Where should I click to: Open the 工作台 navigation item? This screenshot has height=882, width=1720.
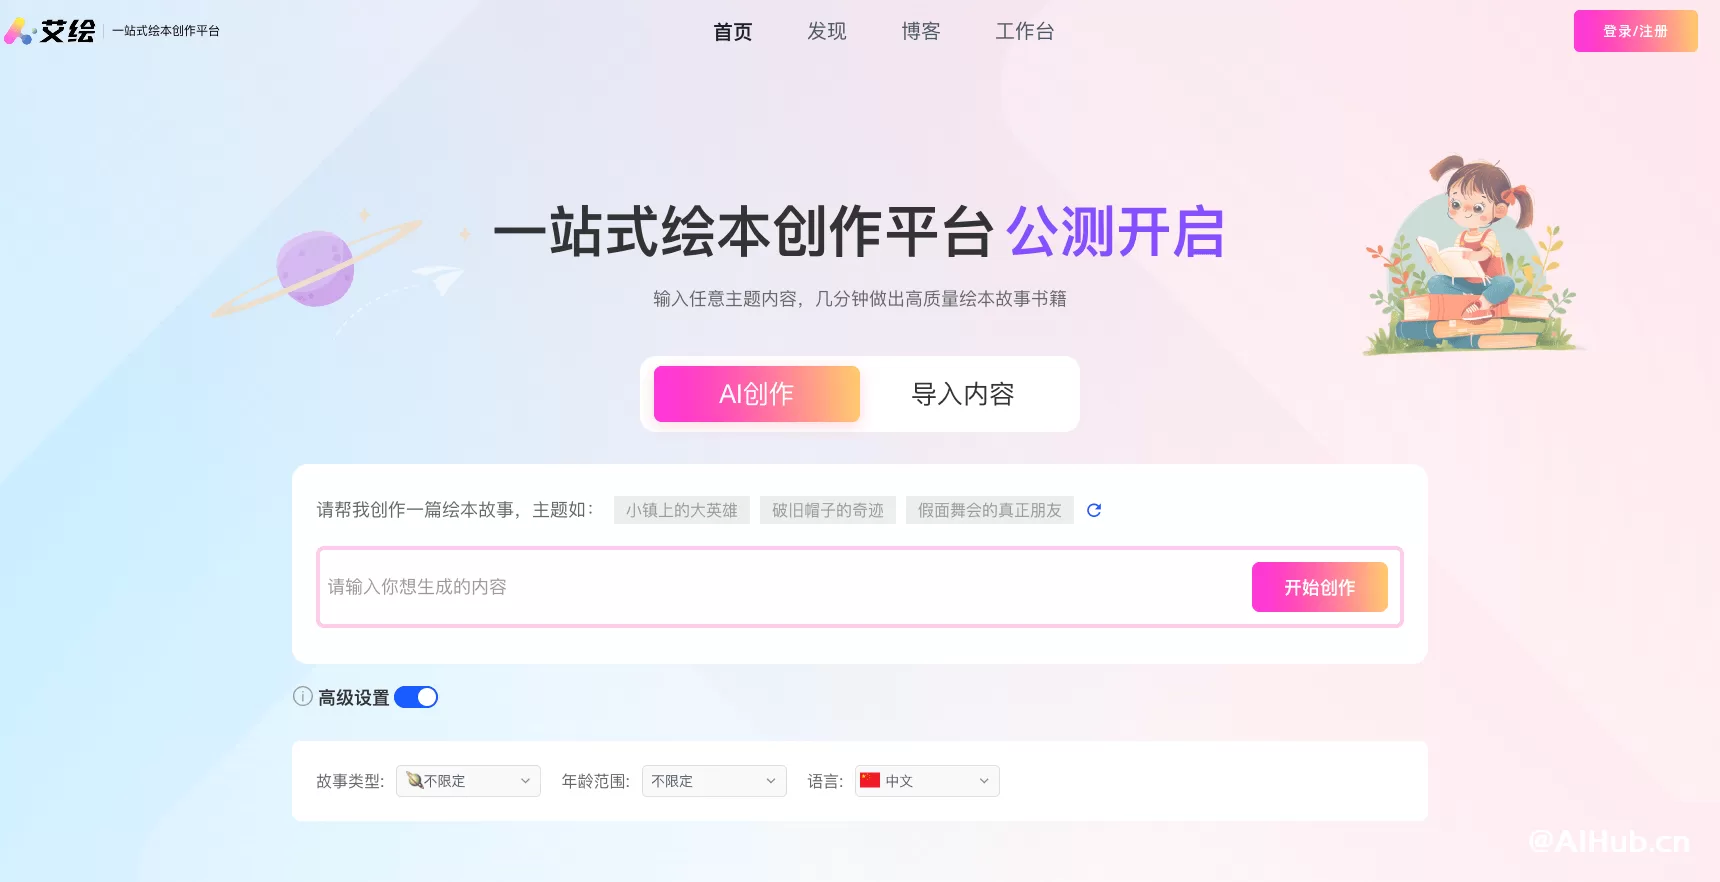[x=1025, y=31]
